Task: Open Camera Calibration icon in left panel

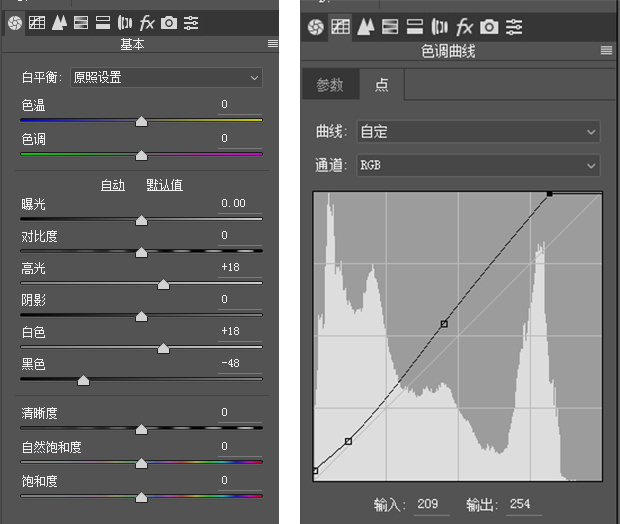Action: click(x=169, y=23)
